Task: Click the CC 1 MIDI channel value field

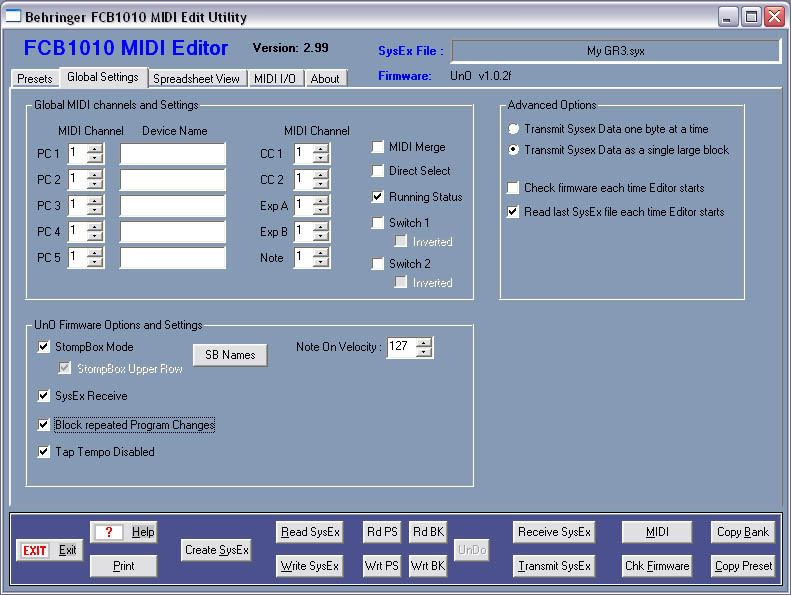Action: point(304,153)
